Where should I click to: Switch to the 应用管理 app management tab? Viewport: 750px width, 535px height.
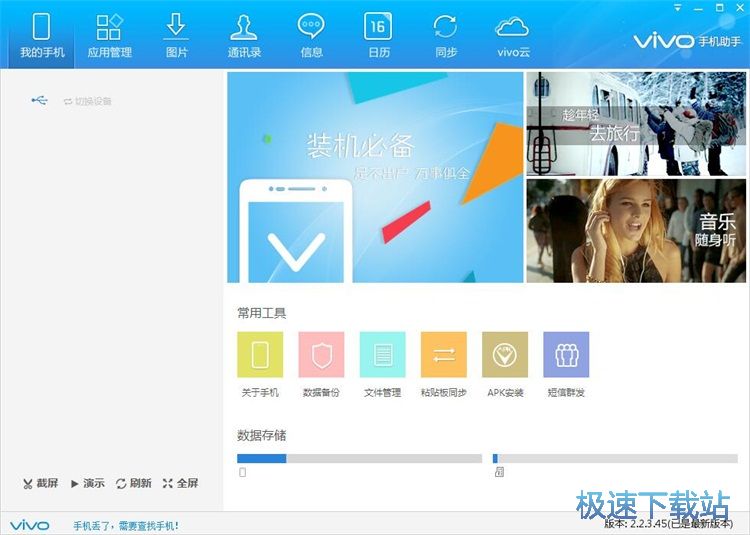pyautogui.click(x=109, y=35)
